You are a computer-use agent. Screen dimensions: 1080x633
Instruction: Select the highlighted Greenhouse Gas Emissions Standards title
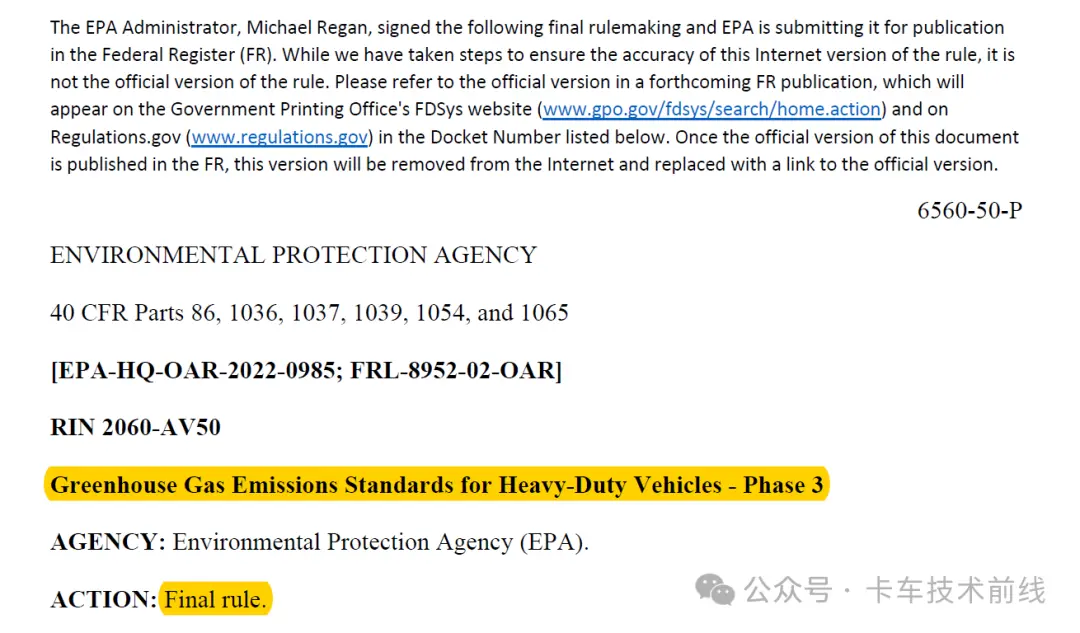pyautogui.click(x=437, y=484)
